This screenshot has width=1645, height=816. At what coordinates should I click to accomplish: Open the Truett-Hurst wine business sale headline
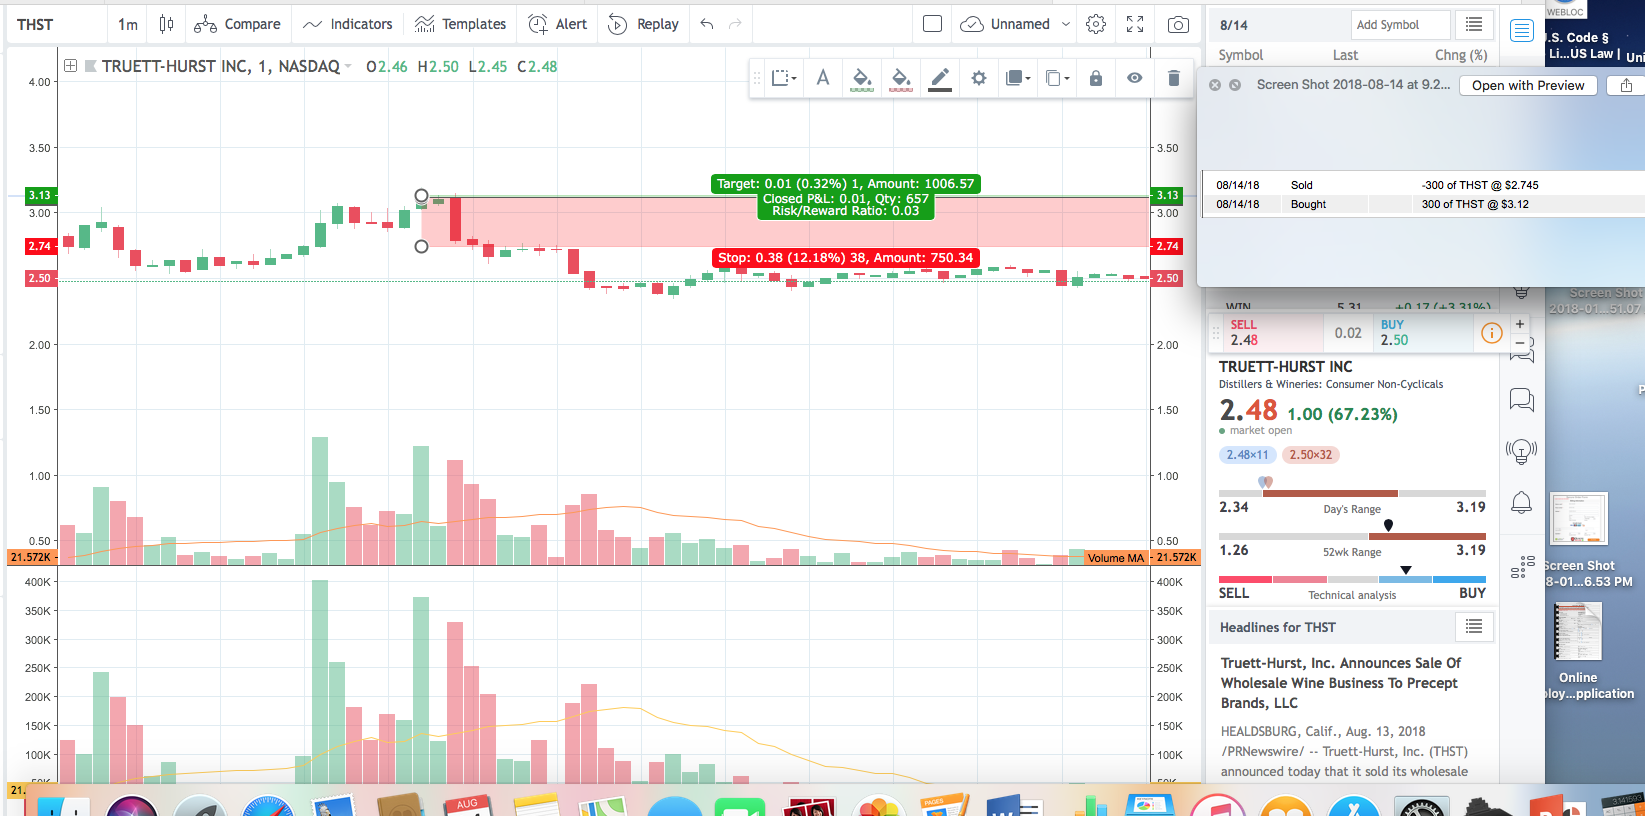tap(1341, 683)
